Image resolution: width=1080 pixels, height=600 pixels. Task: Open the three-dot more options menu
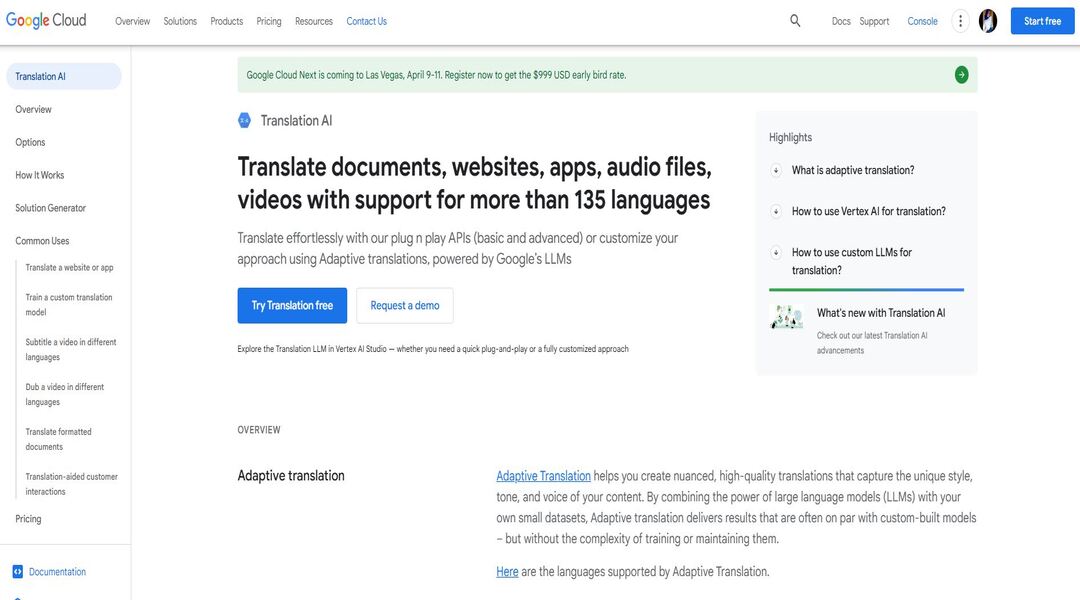pos(960,20)
